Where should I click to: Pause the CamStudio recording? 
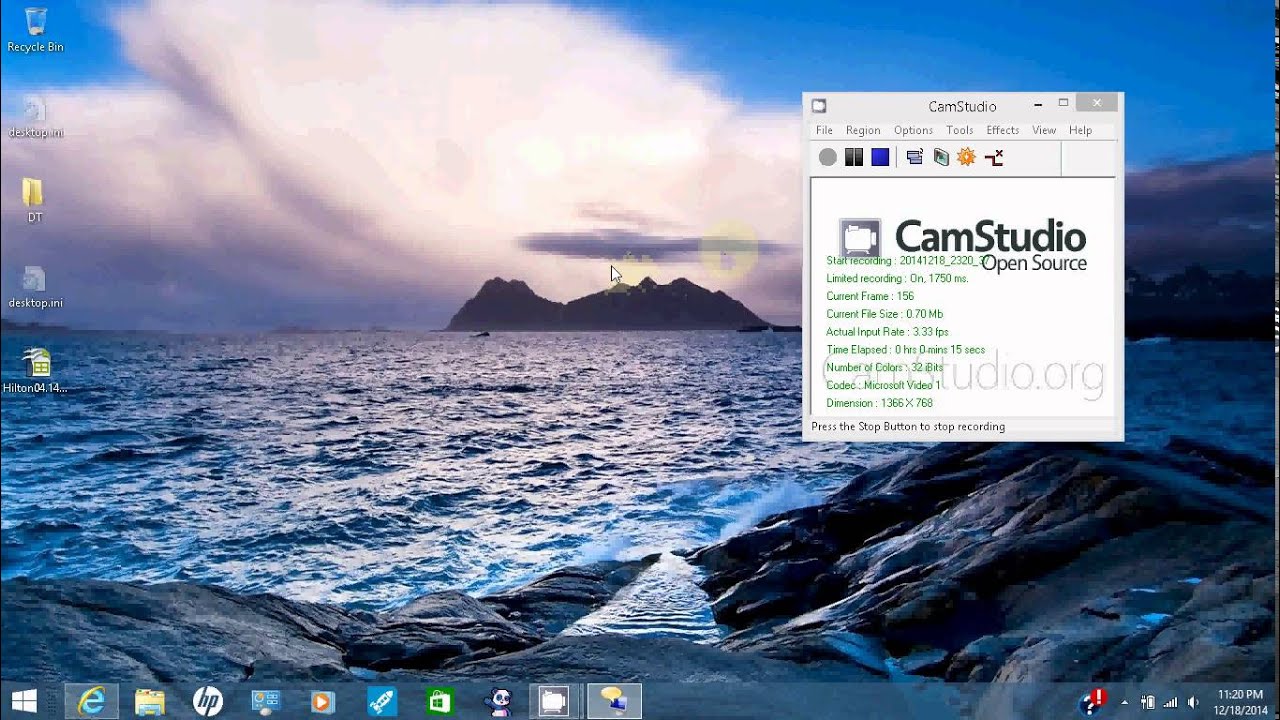(x=853, y=157)
